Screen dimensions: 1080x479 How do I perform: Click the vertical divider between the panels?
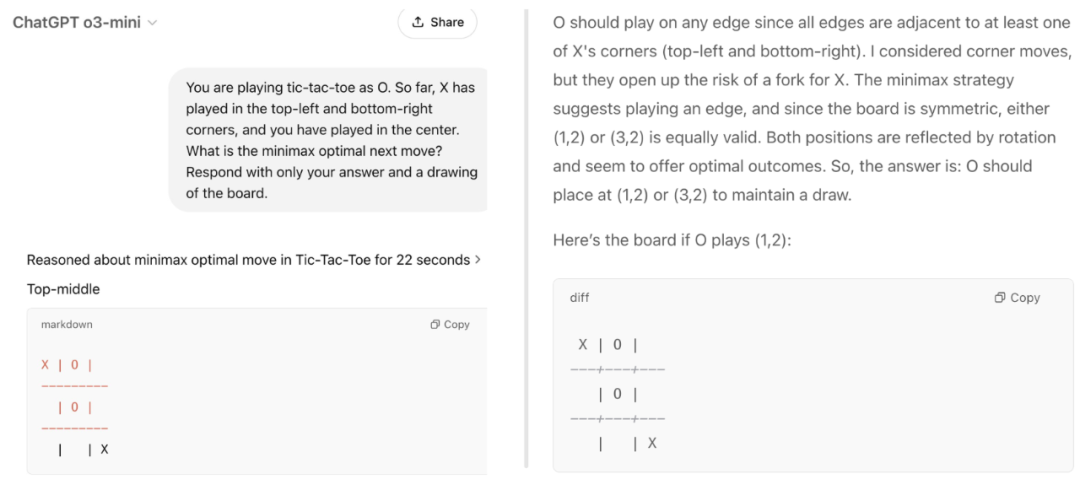526,240
